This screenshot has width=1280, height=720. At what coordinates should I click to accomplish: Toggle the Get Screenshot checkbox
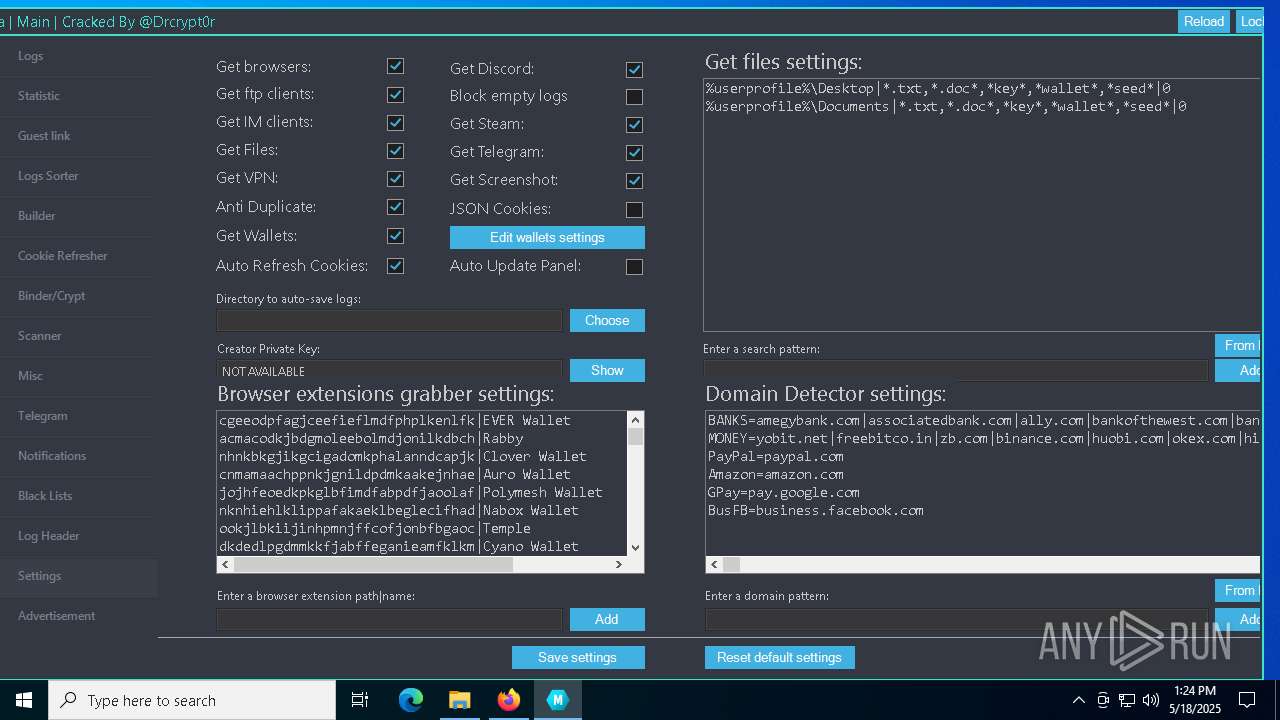point(634,181)
